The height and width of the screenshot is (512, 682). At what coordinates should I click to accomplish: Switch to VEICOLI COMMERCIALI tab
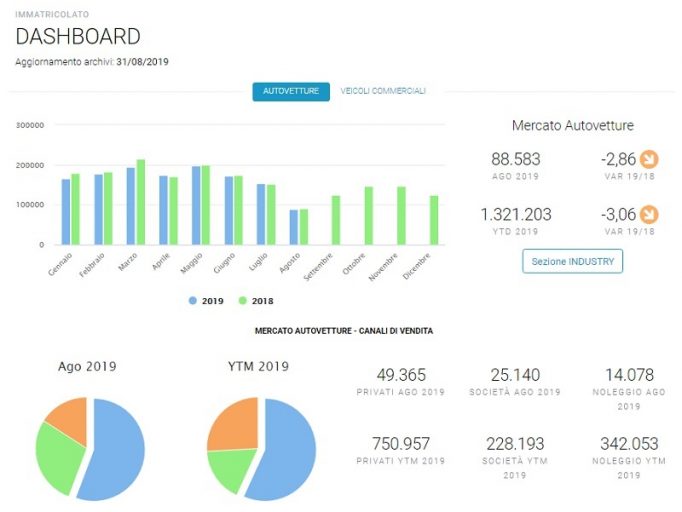(x=383, y=91)
